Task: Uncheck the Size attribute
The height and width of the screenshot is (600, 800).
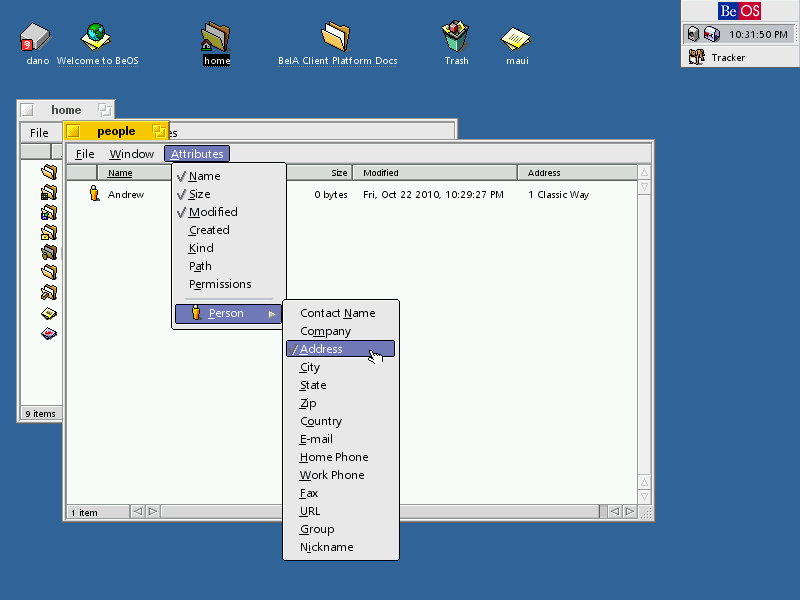Action: pyautogui.click(x=200, y=193)
